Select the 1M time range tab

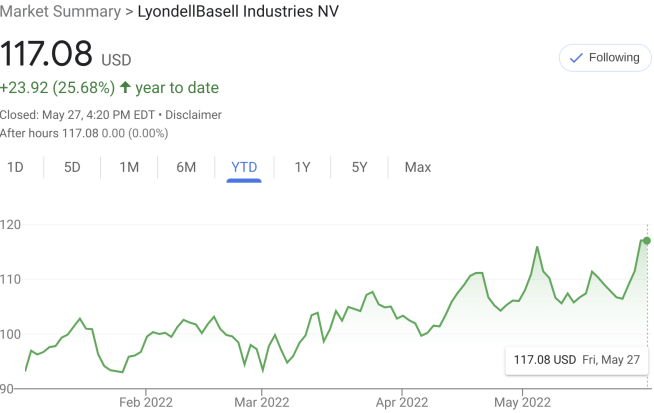pos(129,167)
